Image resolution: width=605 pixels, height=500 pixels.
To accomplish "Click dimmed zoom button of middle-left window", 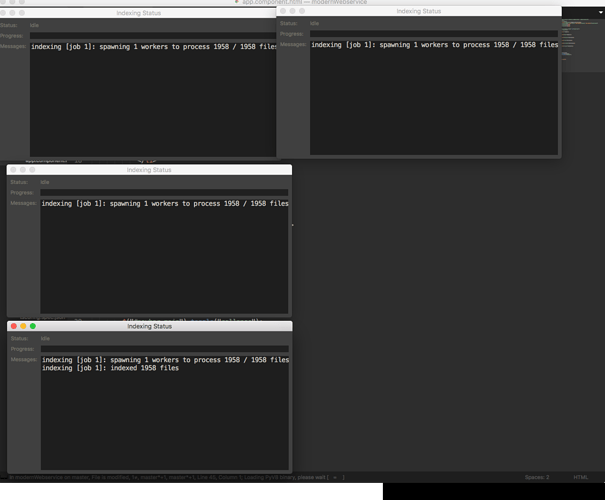I will click(x=33, y=170).
